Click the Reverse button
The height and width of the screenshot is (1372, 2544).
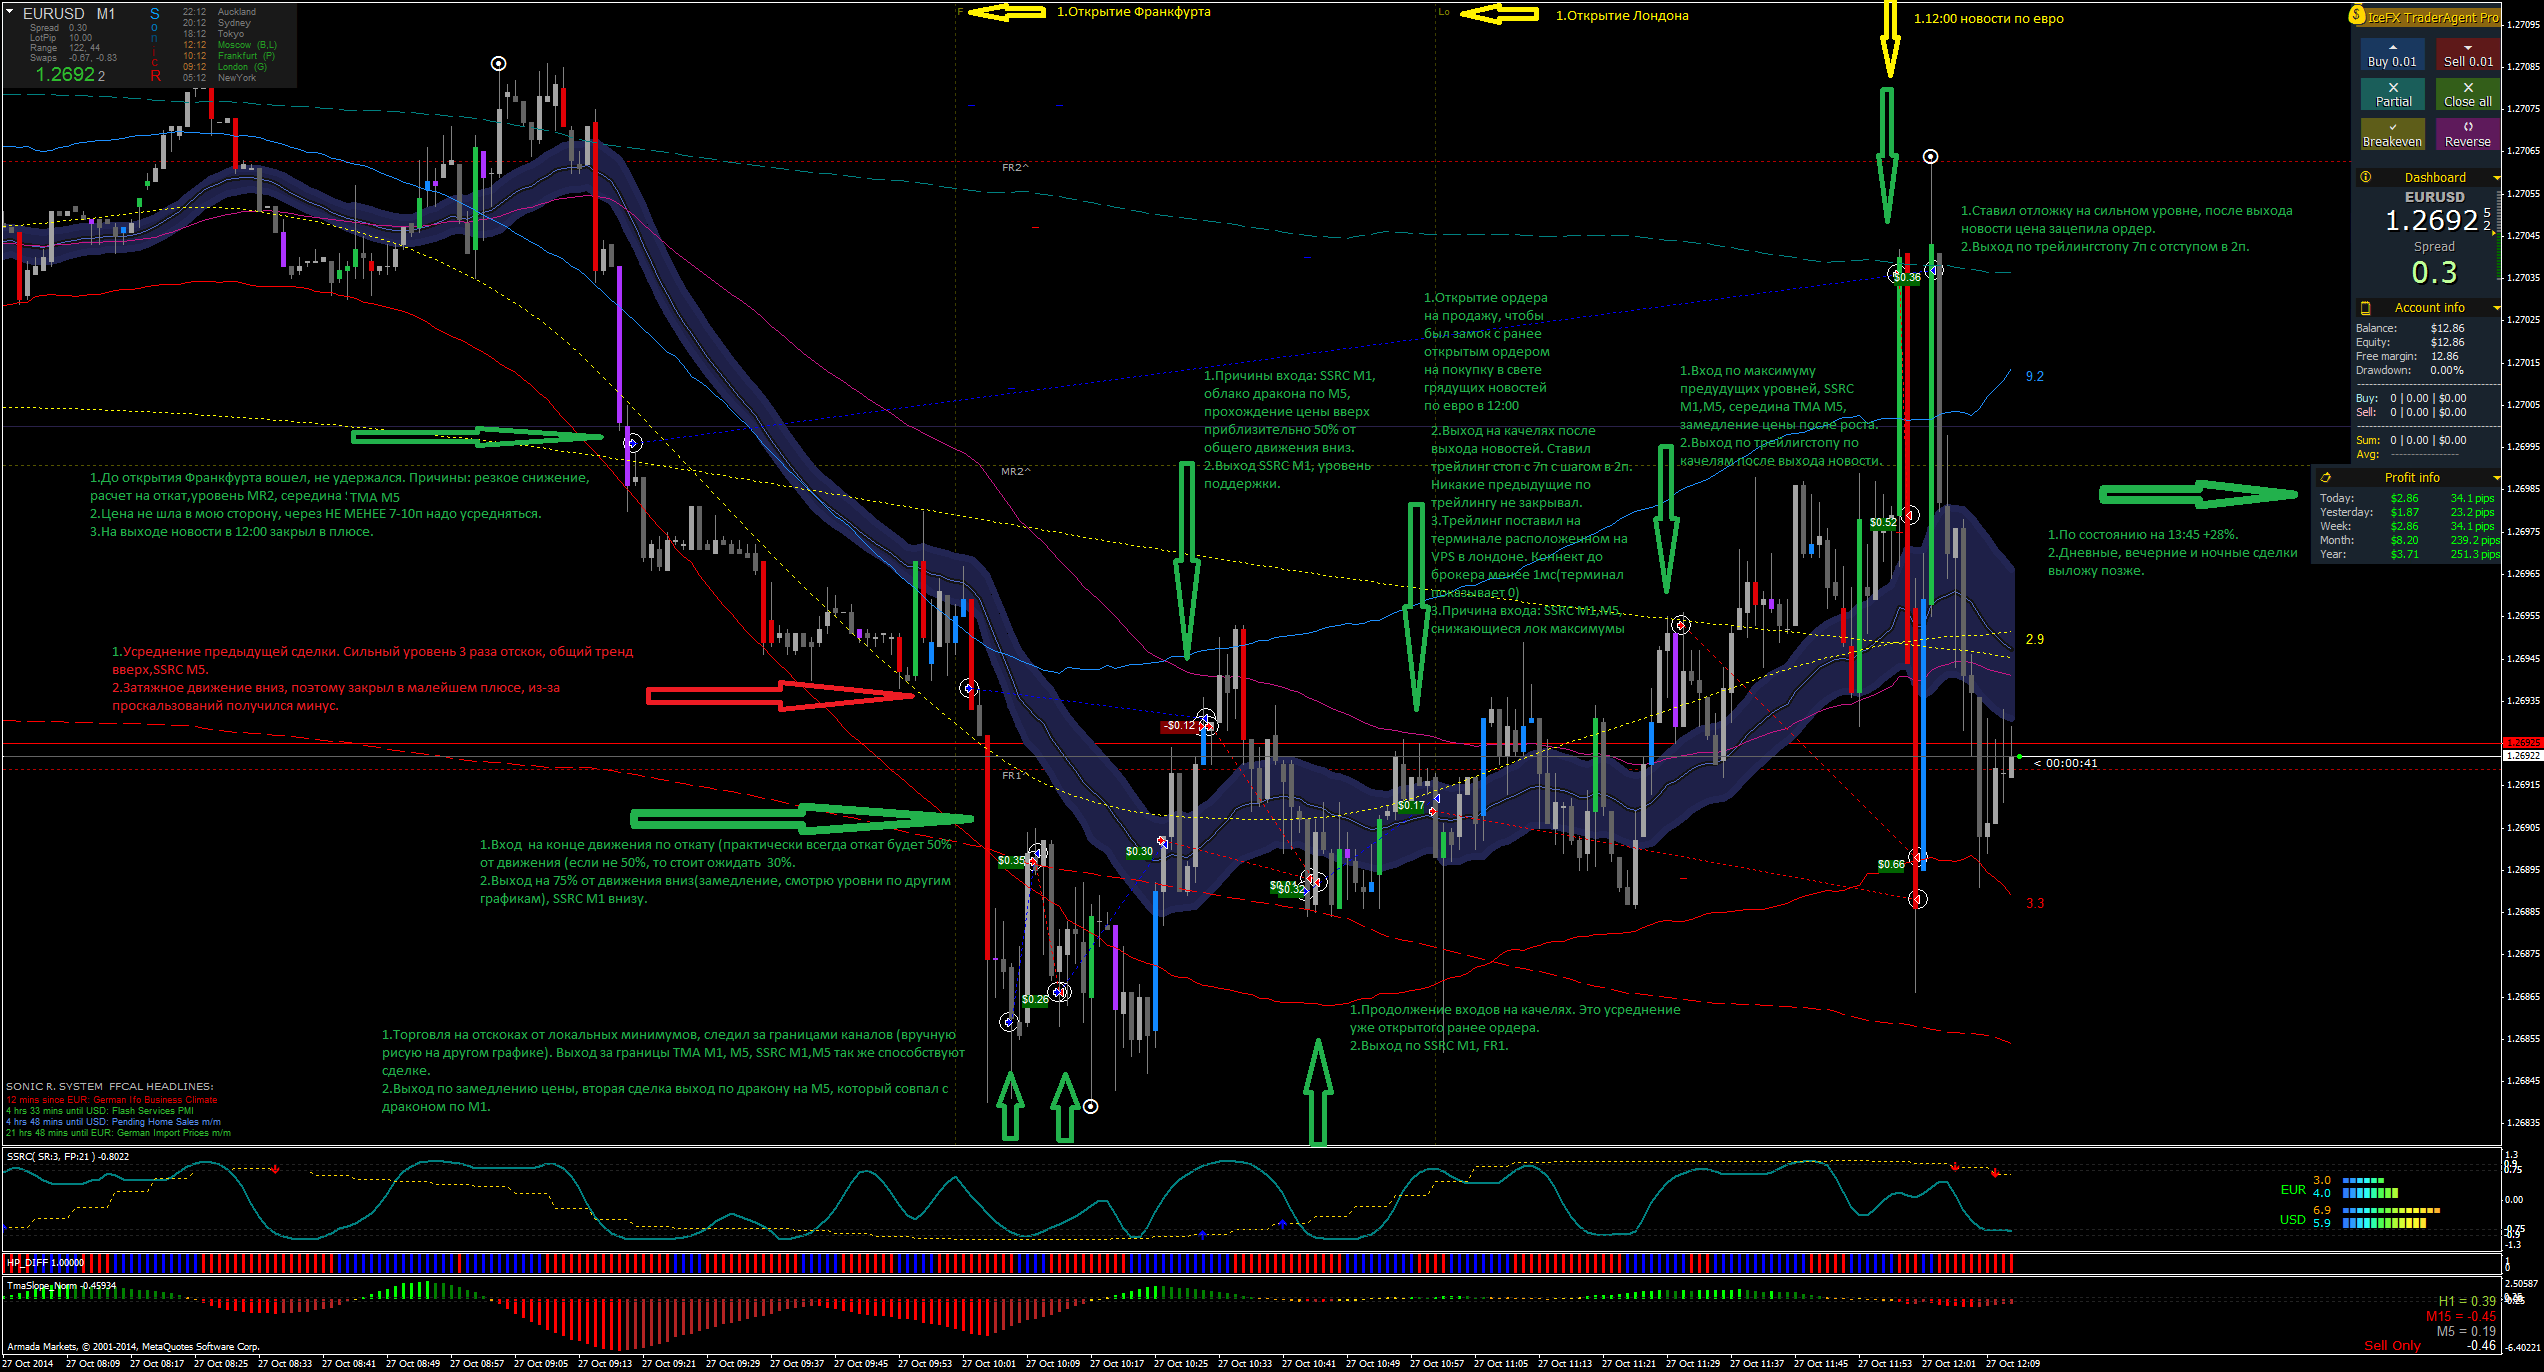coord(2467,135)
